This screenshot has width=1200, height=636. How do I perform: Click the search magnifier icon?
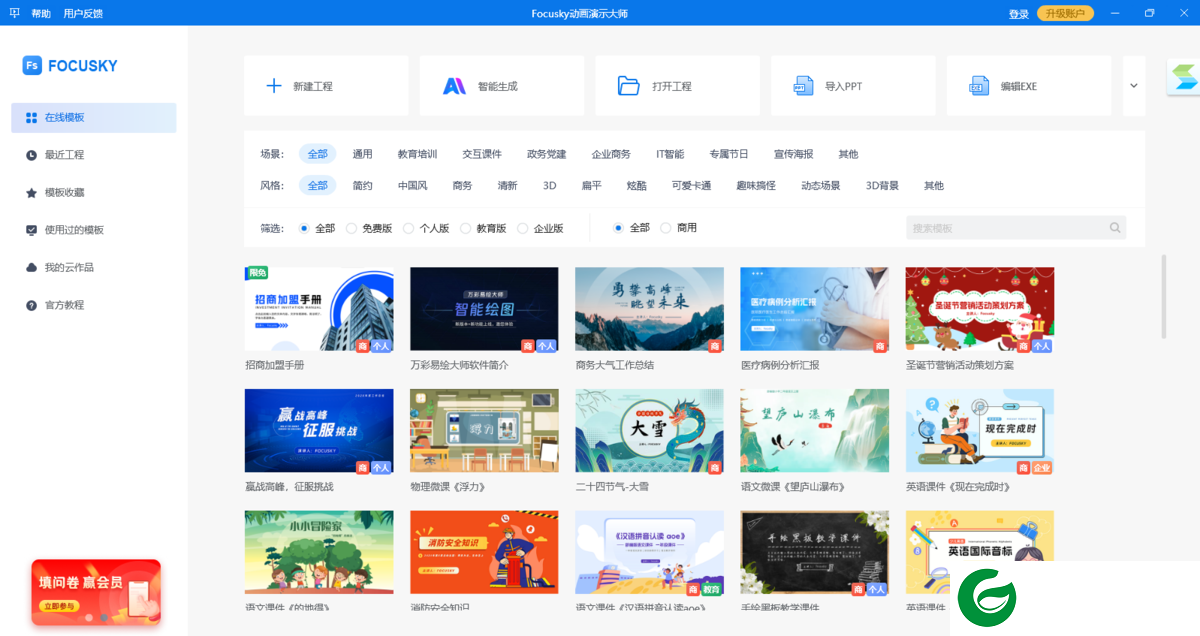tap(1115, 228)
